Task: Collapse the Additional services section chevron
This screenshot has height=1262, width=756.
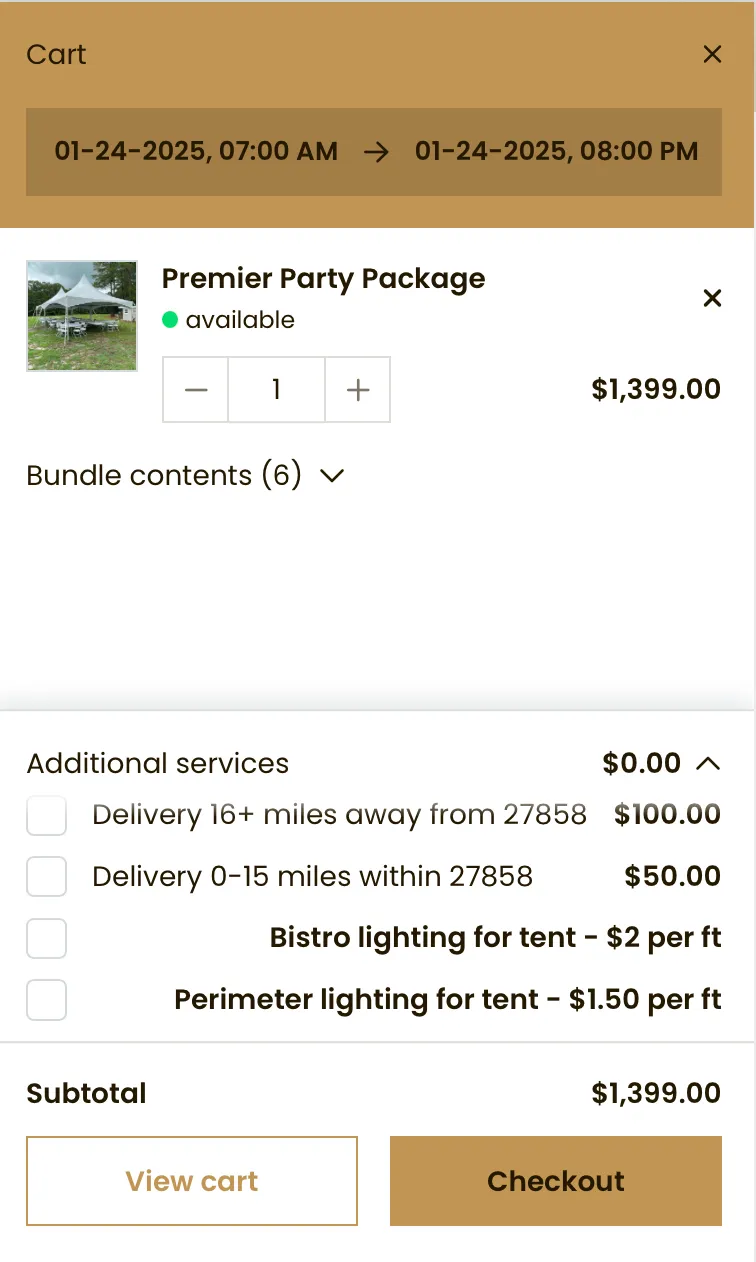Action: (x=708, y=764)
